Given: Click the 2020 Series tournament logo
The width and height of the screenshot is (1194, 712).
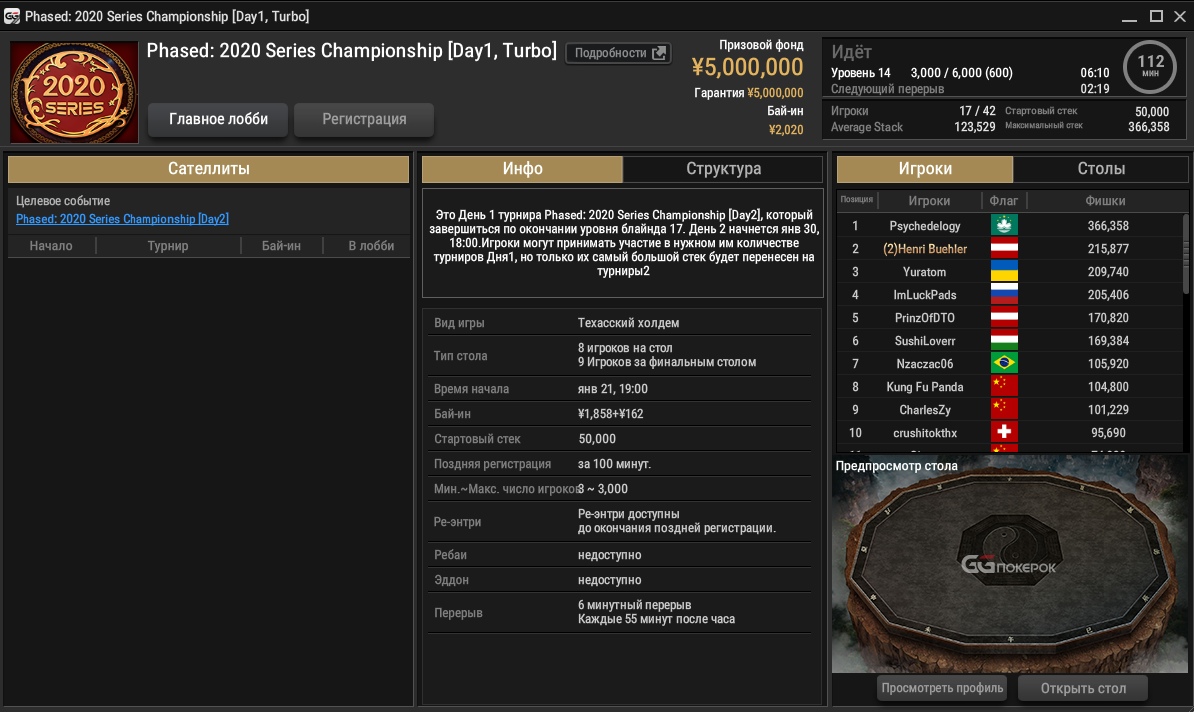Looking at the screenshot, I should (74, 92).
